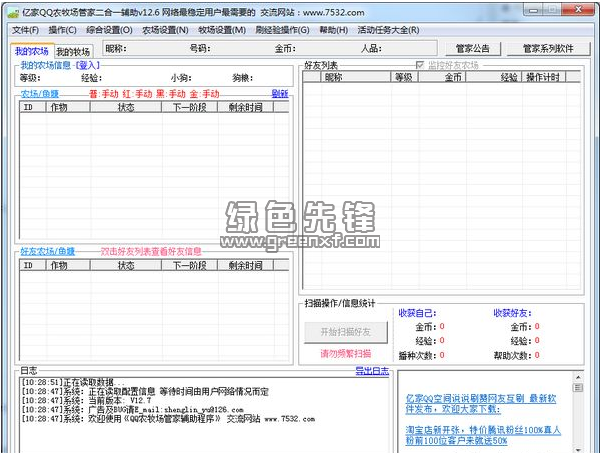Click the 登入 link in farm info
Viewport: 601px width, 453px height.
click(x=88, y=65)
